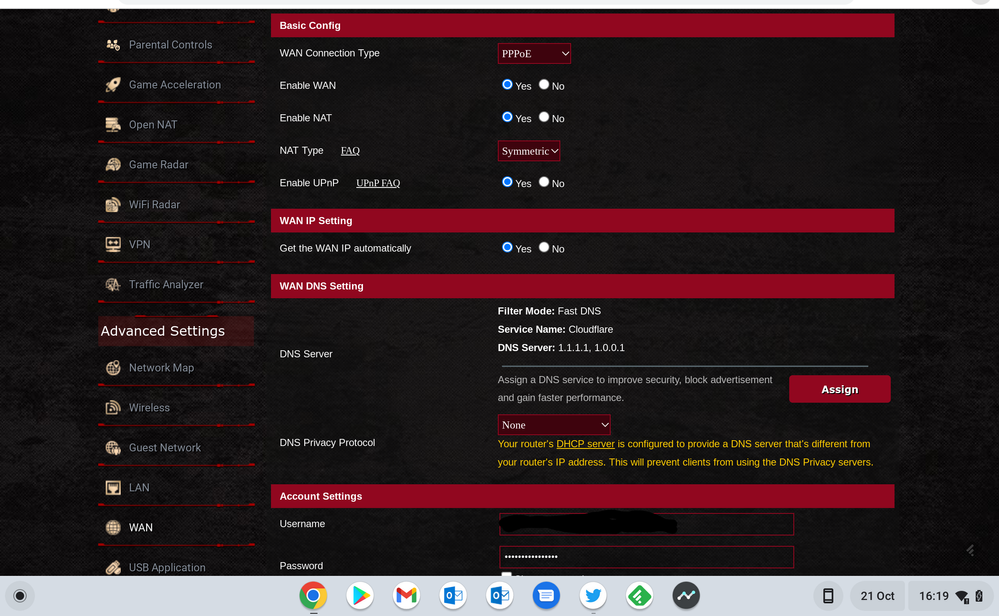Open the DNS Privacy Protocol dropdown
999x616 pixels.
554,425
